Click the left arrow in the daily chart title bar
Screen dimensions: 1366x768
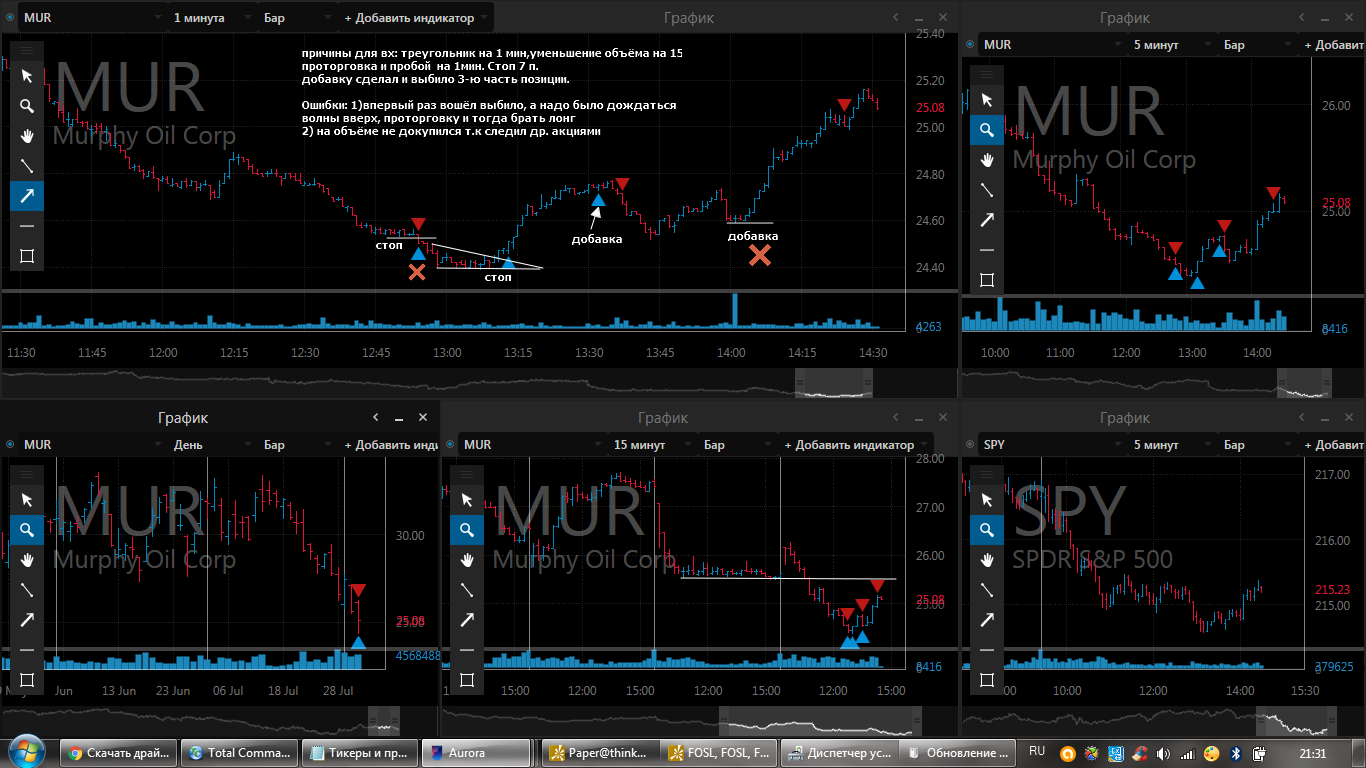(x=375, y=418)
